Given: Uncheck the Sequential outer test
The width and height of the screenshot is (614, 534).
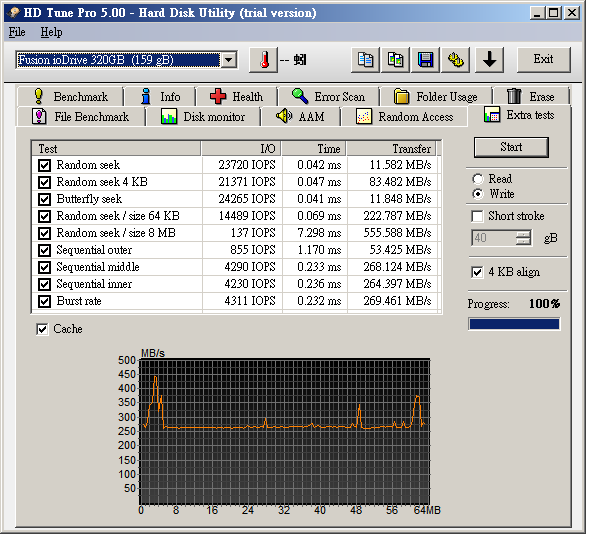Looking at the screenshot, I should [x=44, y=250].
